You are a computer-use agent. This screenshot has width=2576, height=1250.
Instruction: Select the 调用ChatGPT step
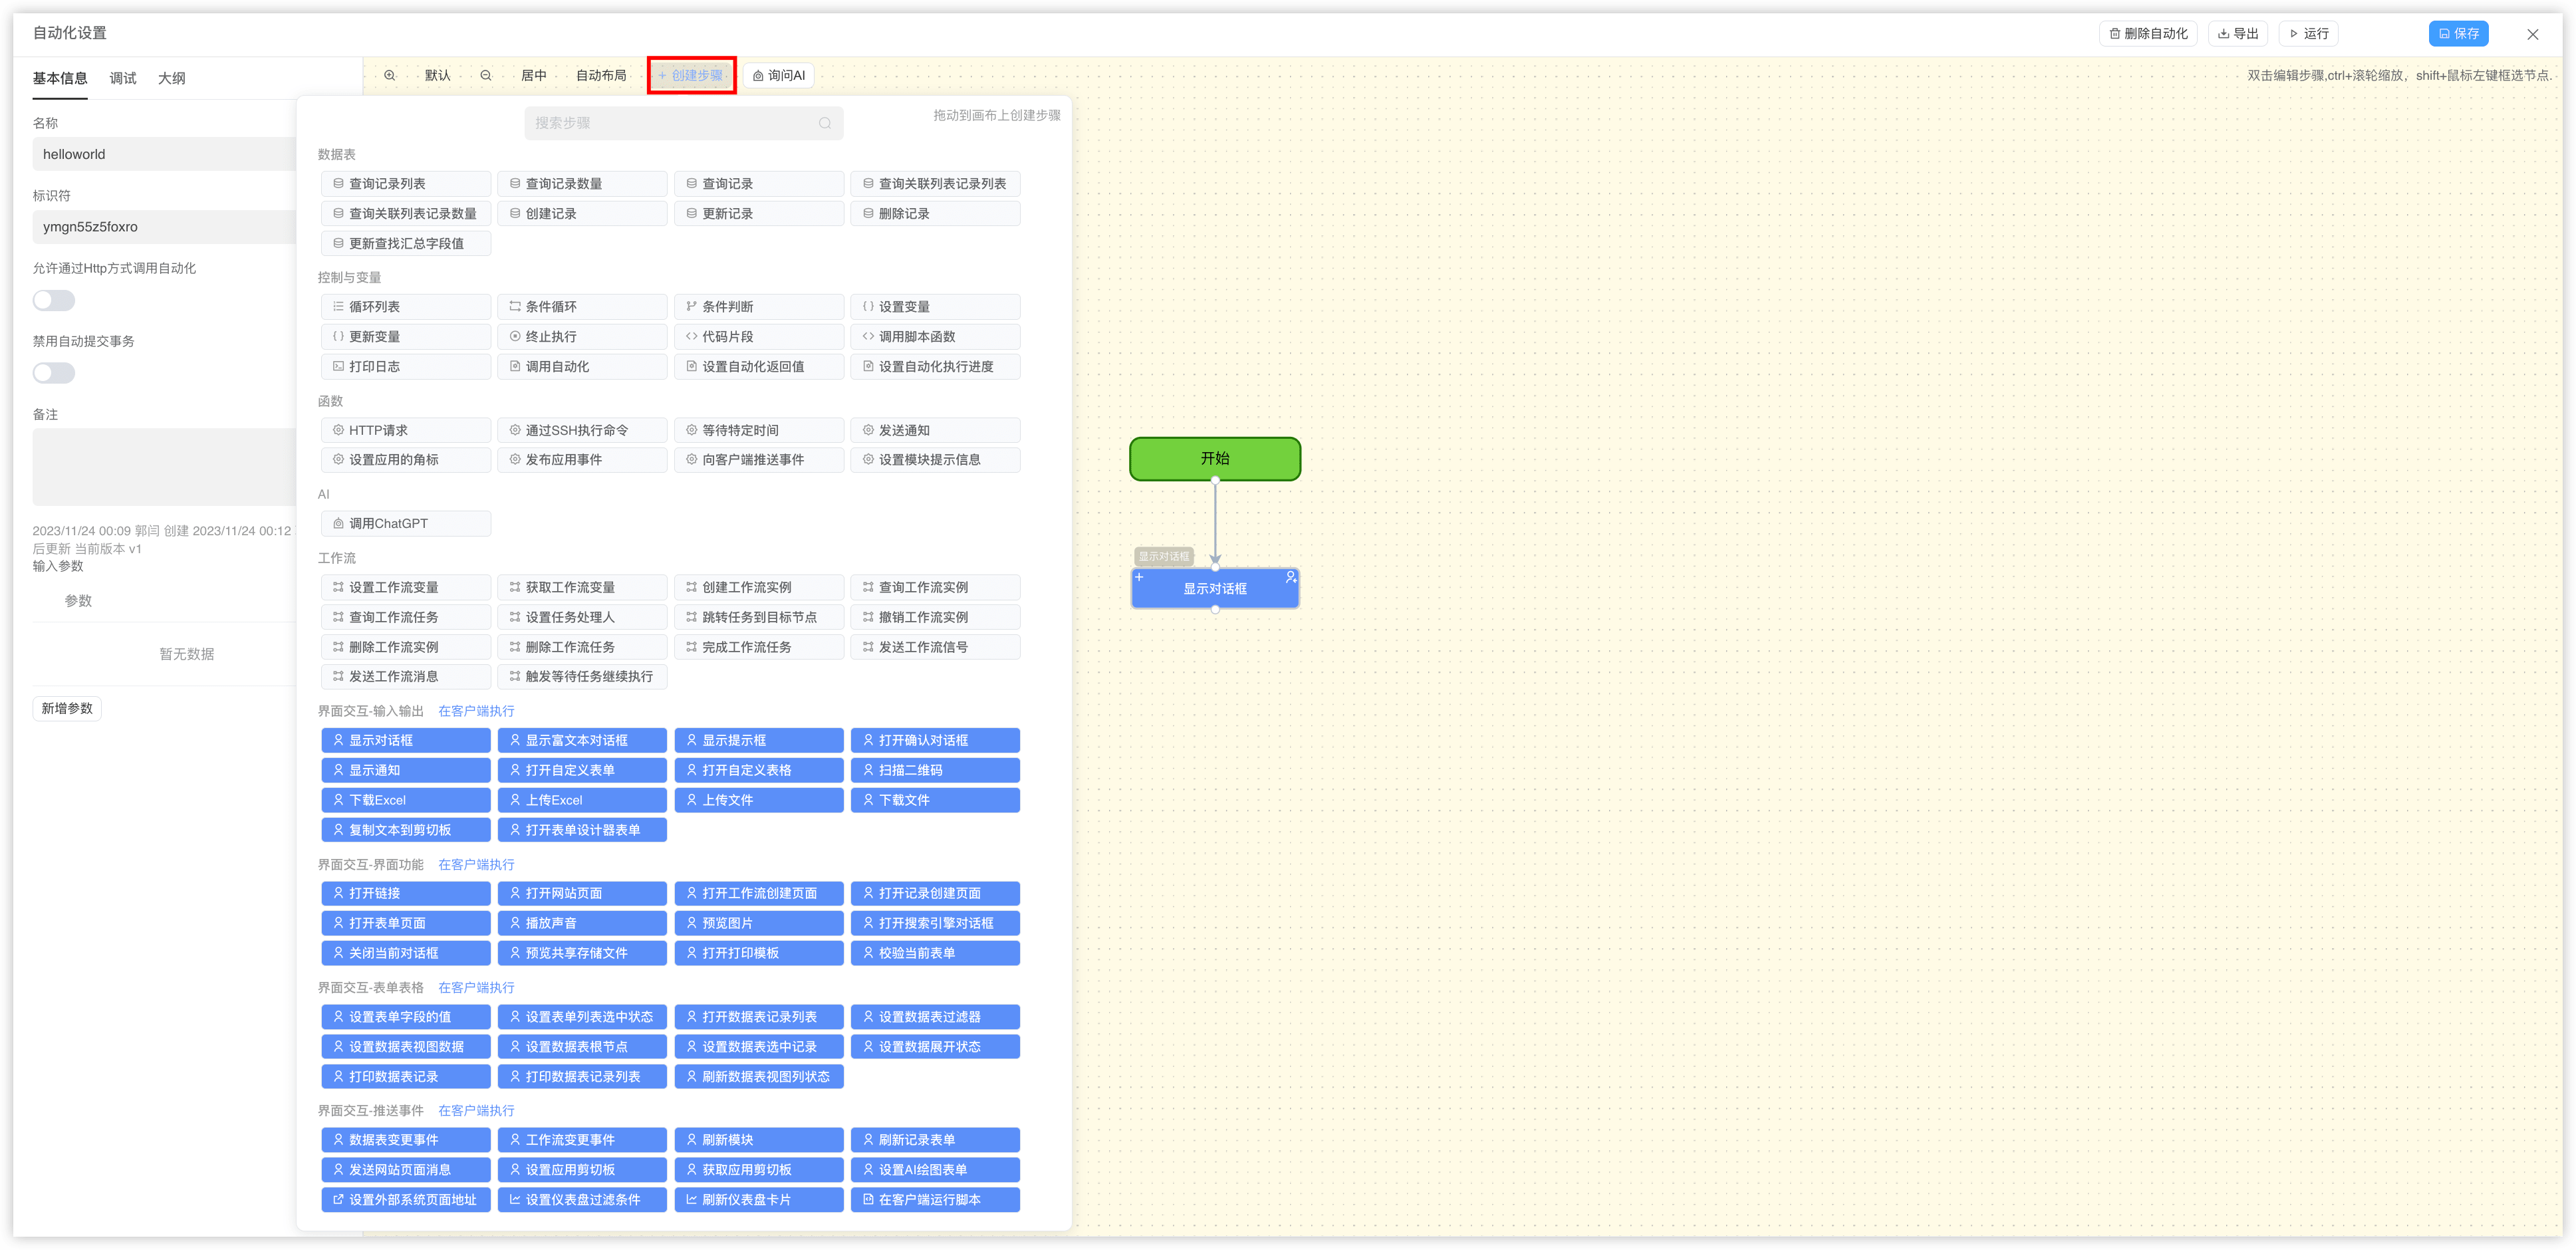coord(406,523)
